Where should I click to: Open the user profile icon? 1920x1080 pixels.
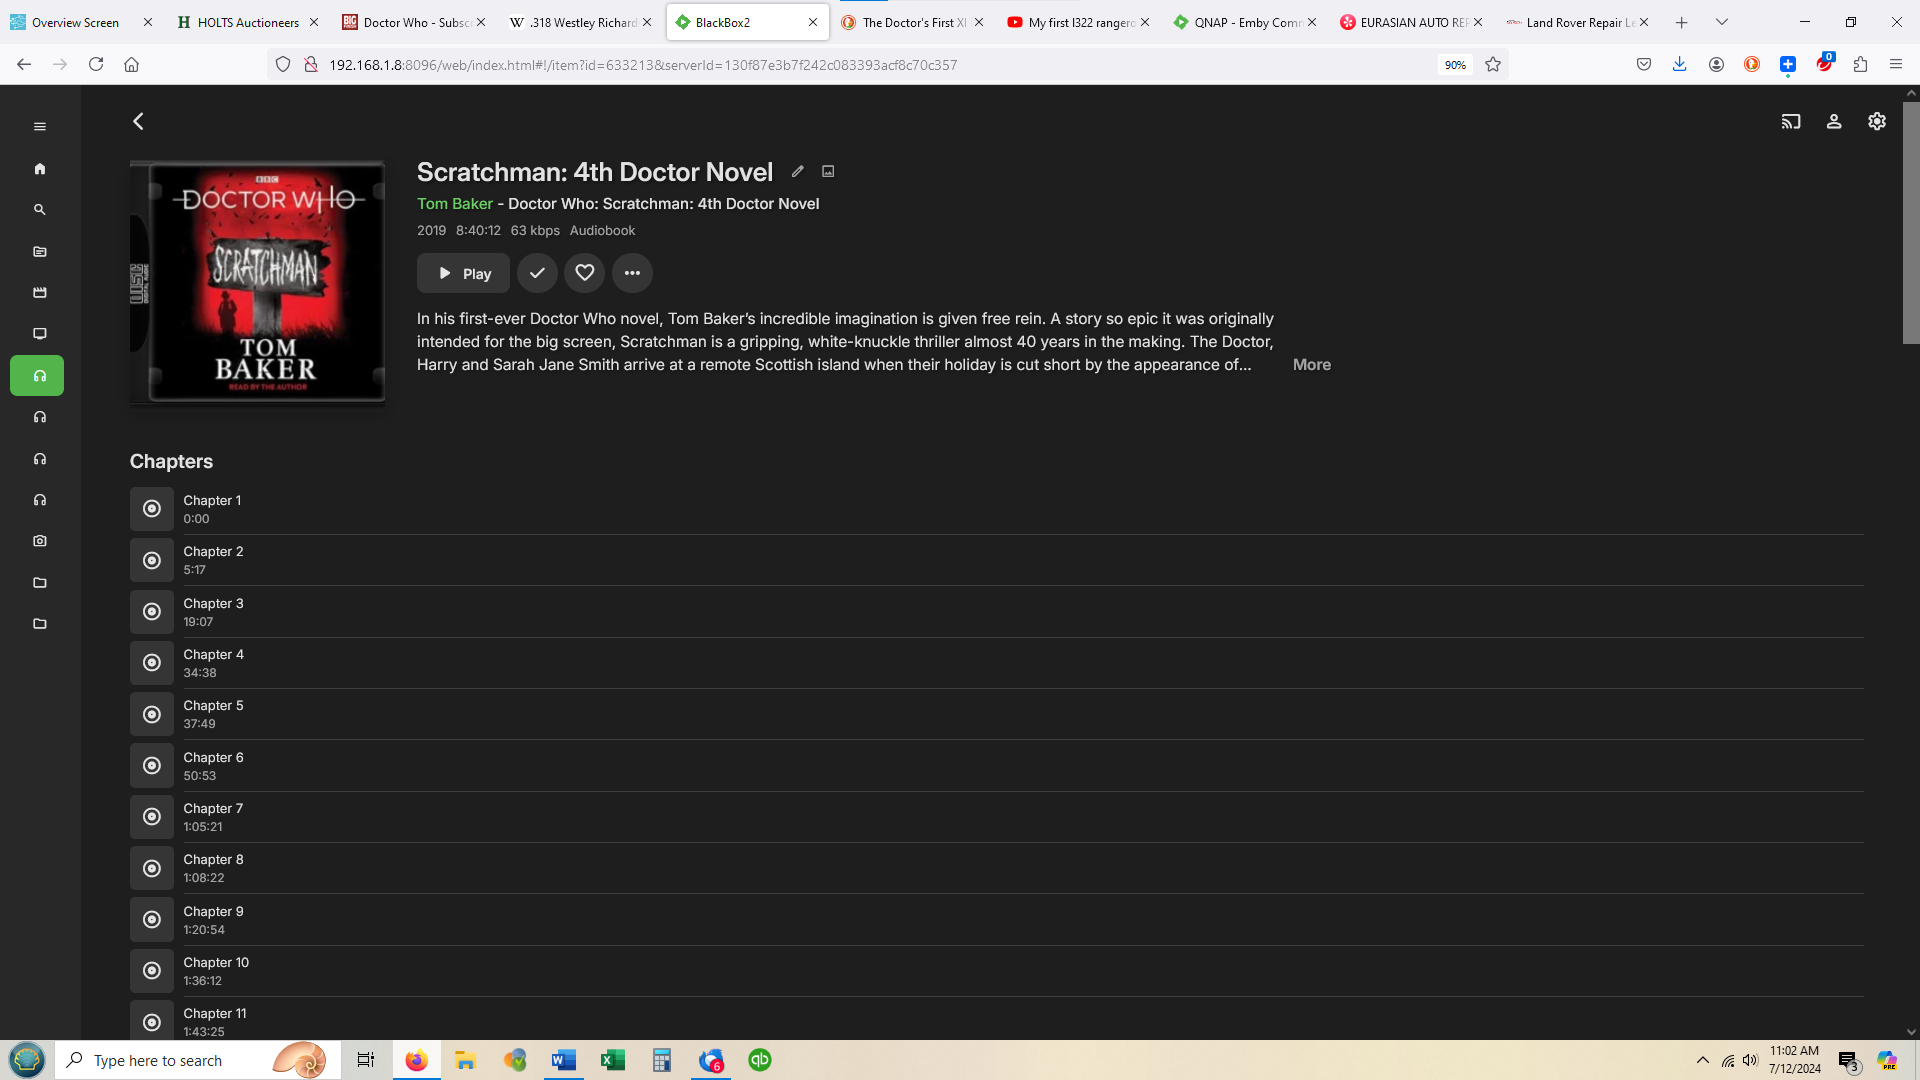click(1833, 121)
